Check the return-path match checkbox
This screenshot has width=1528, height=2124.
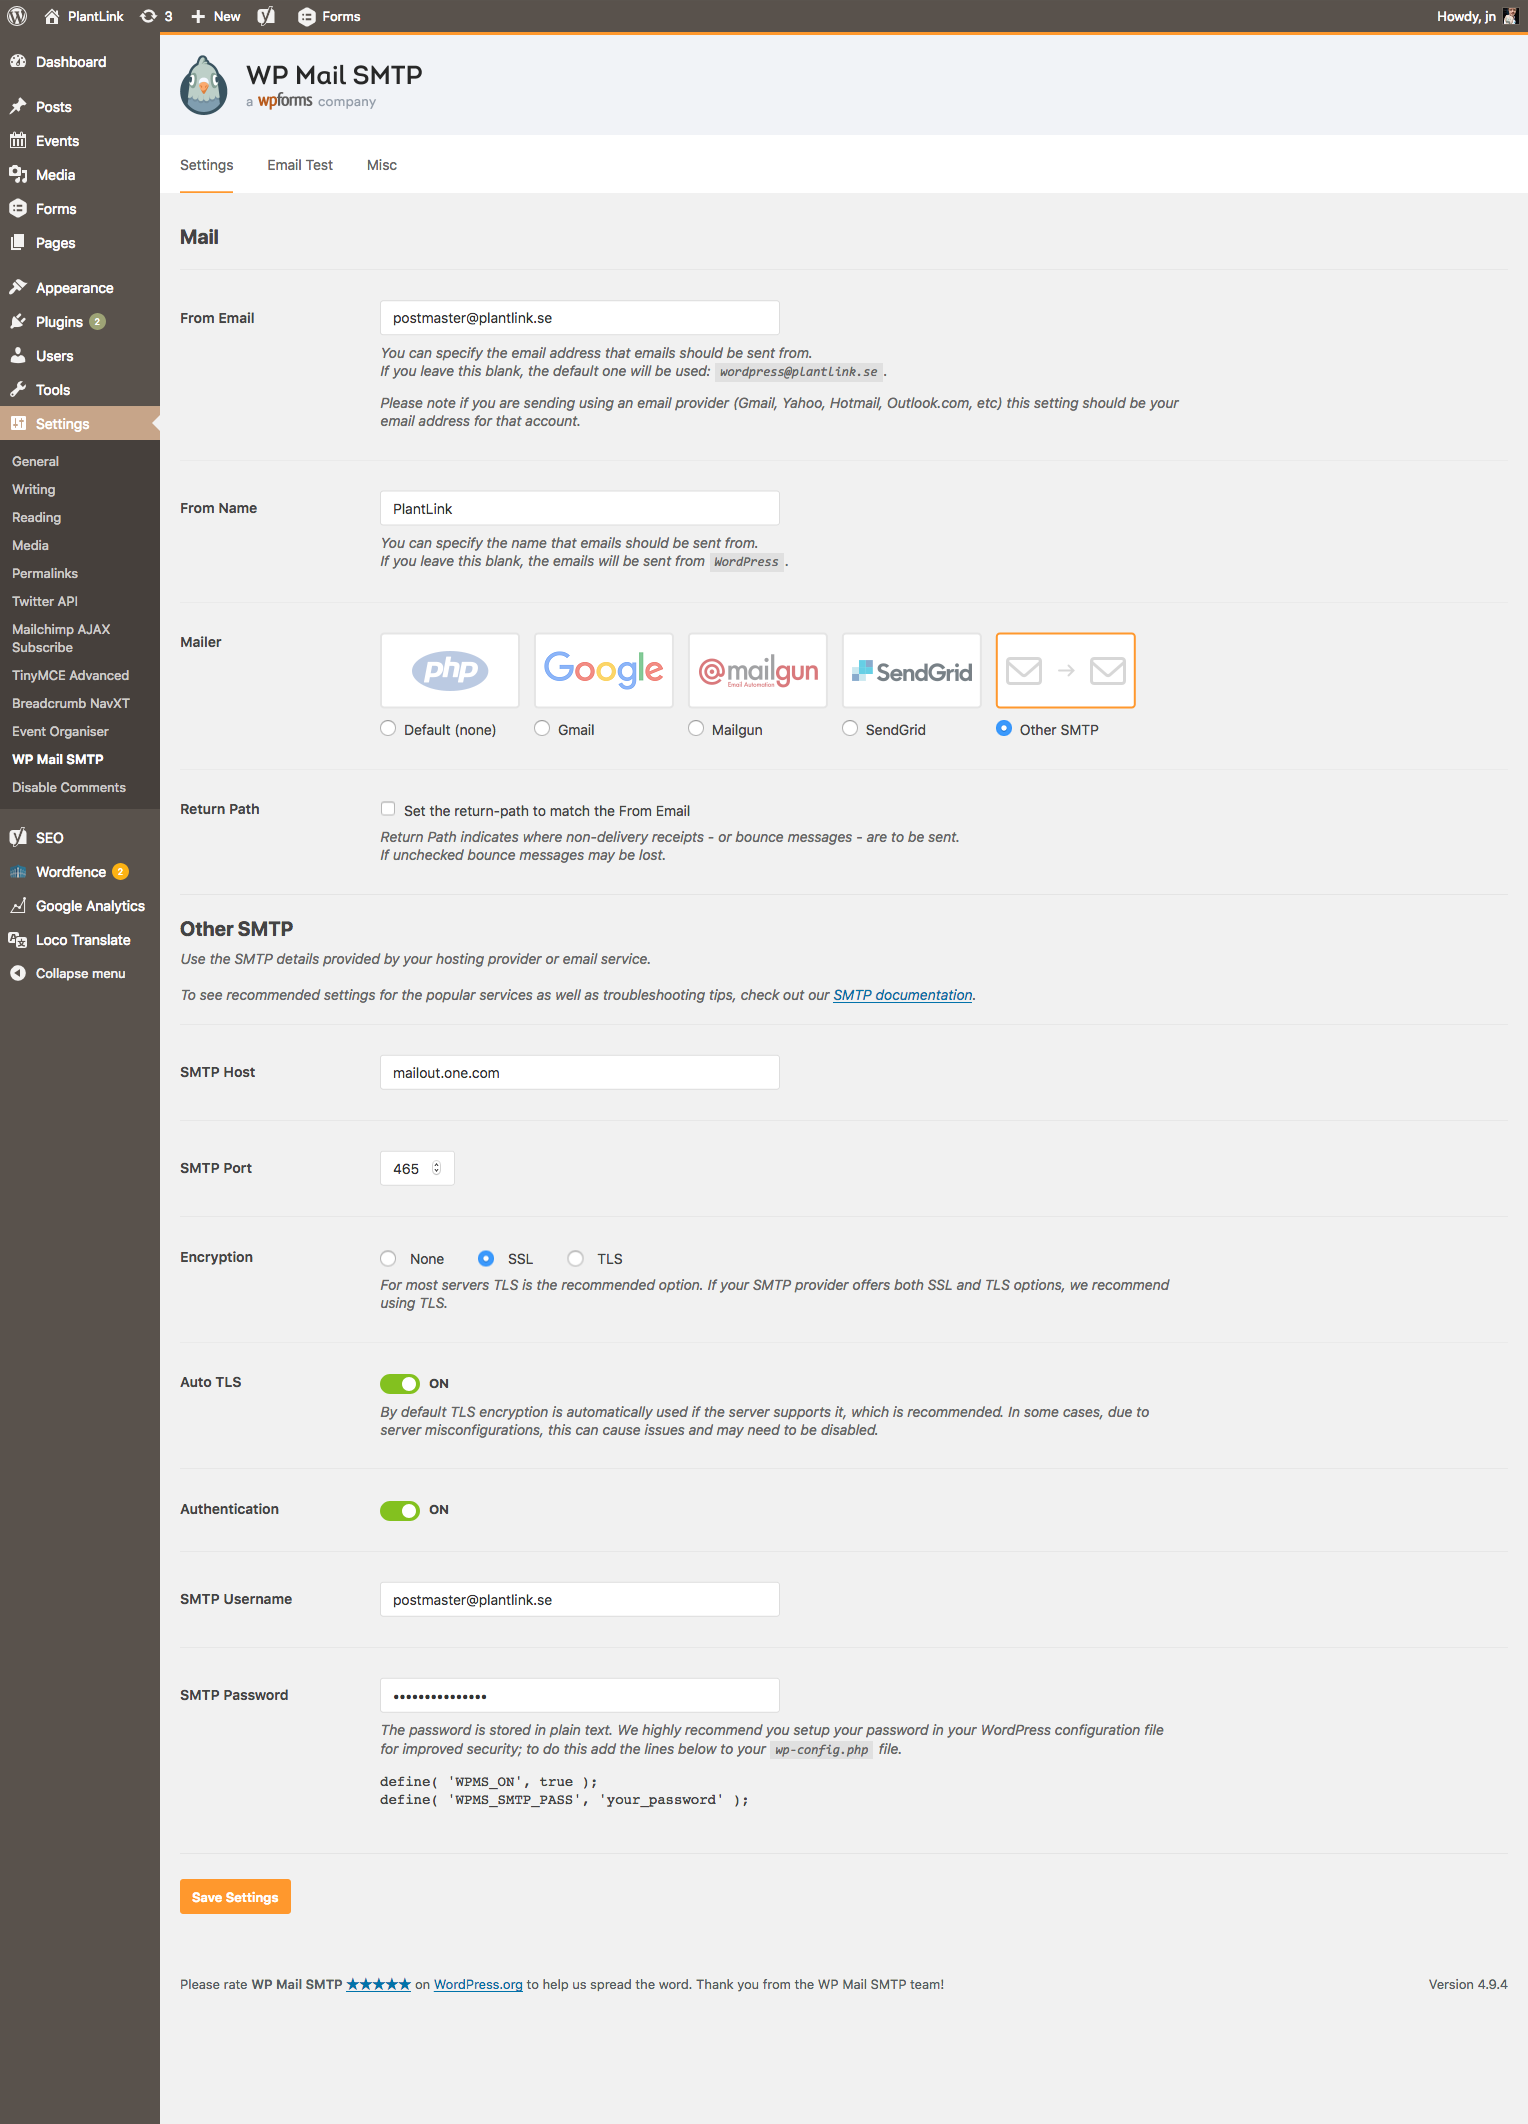coord(388,809)
